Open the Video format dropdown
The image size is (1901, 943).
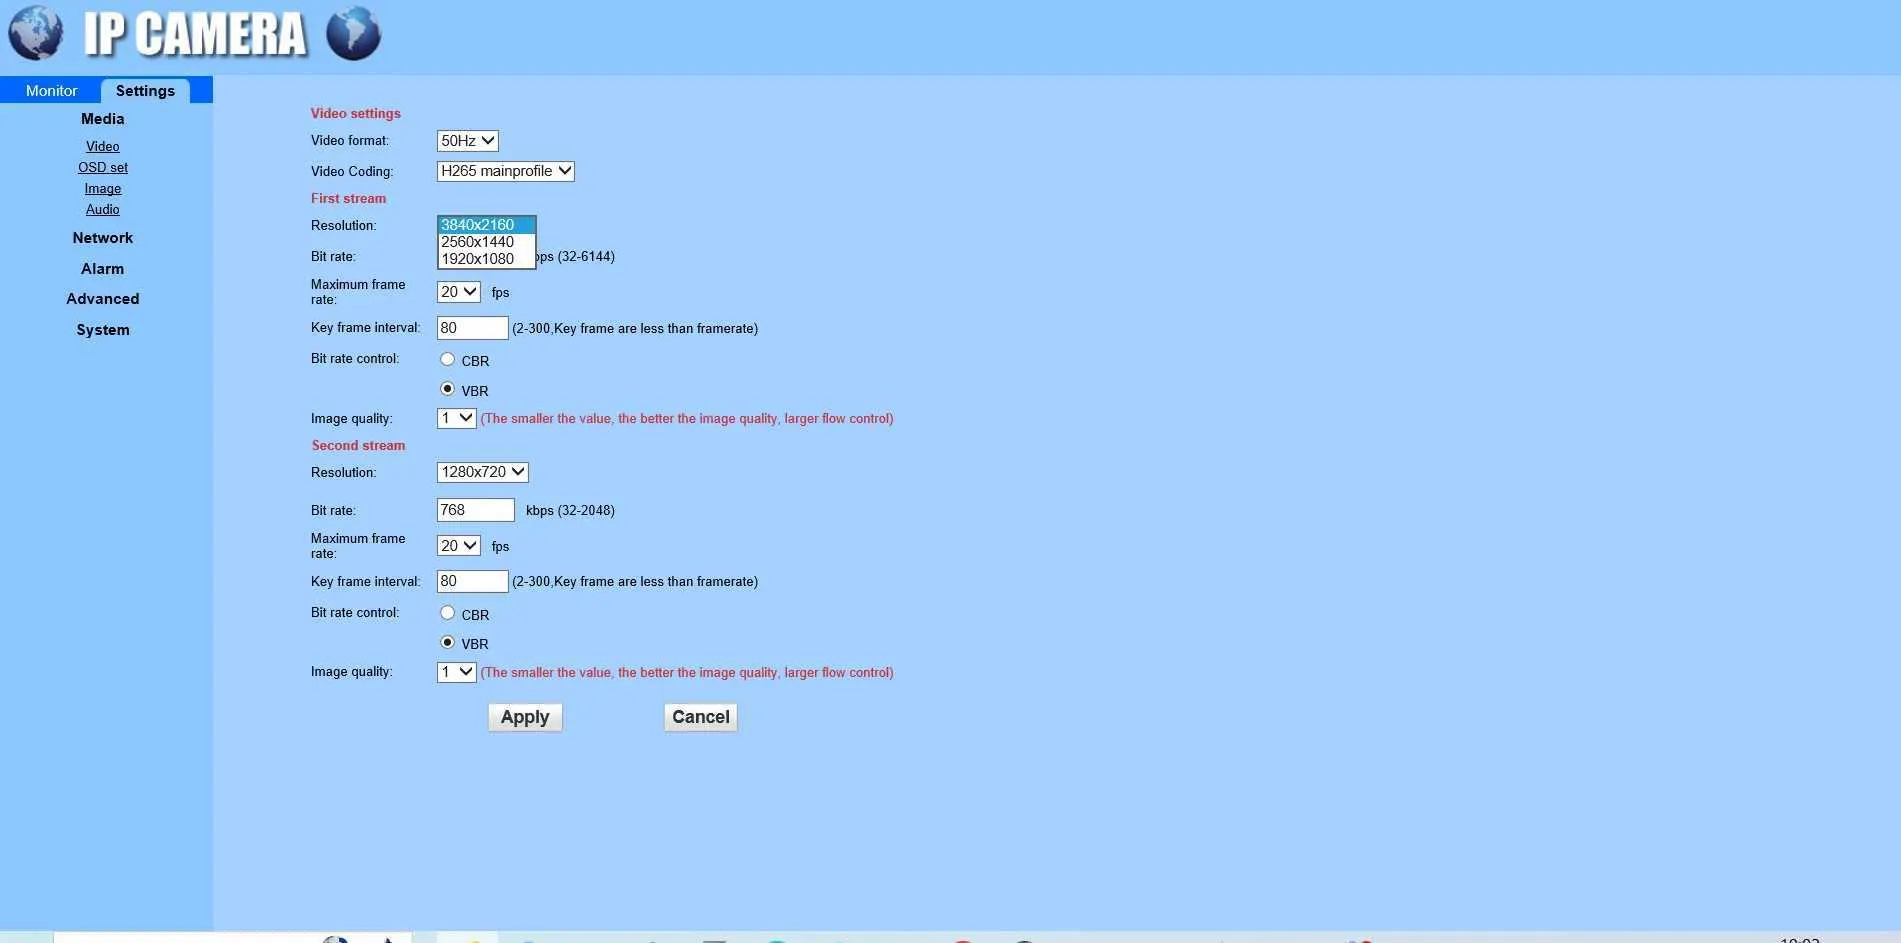[x=467, y=141]
